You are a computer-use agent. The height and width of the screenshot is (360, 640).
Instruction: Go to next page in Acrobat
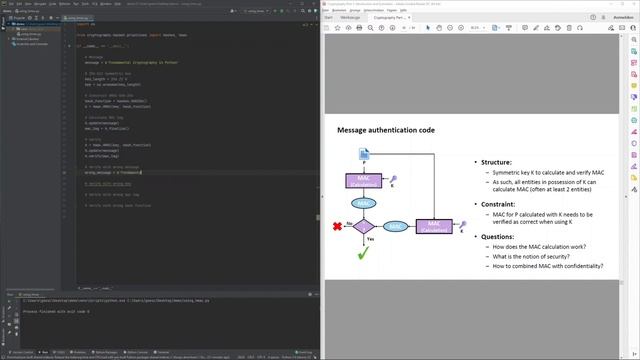(392, 28)
